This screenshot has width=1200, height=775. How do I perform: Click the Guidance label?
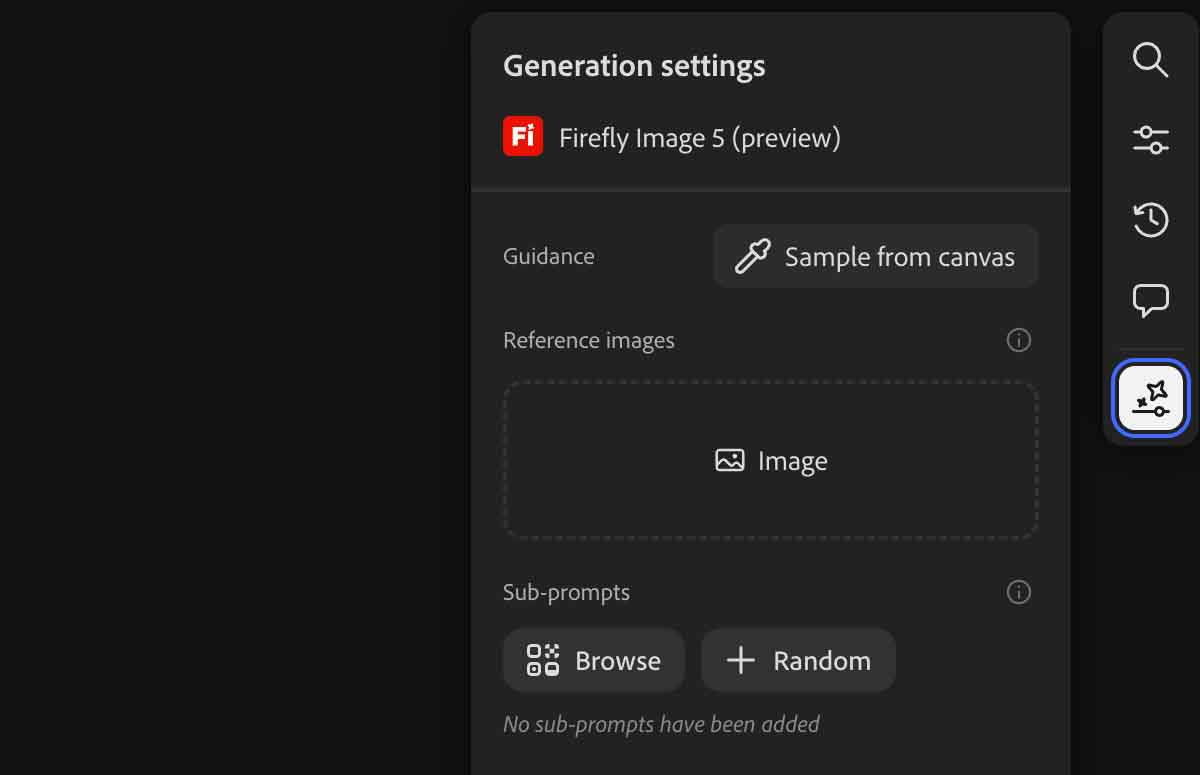coord(548,257)
